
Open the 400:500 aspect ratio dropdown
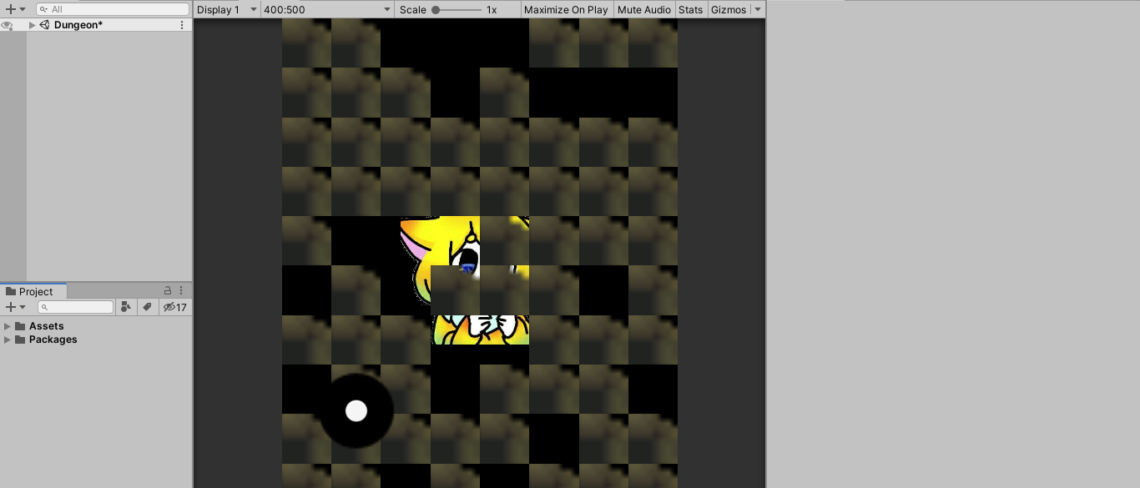[x=326, y=9]
